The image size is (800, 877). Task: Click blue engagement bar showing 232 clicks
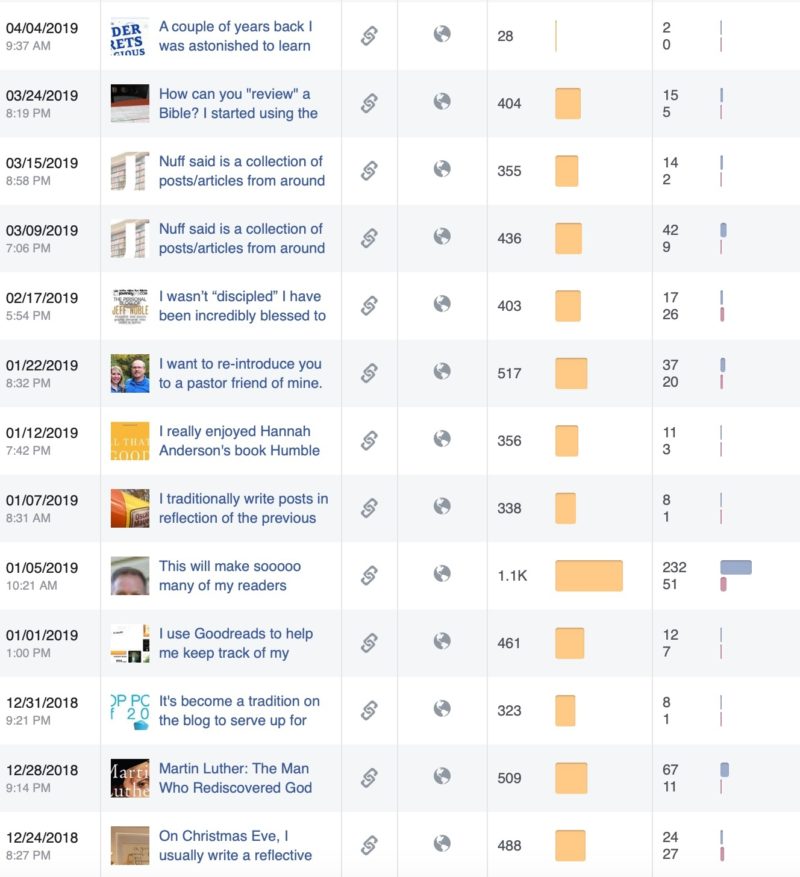(736, 567)
